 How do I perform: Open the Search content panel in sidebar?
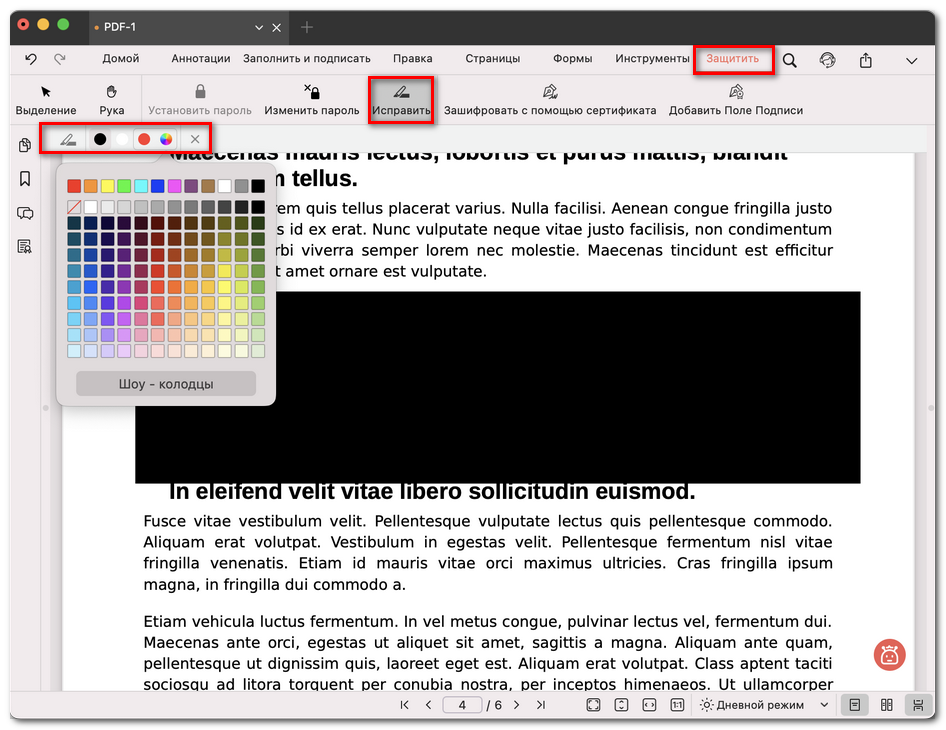pyautogui.click(x=23, y=246)
